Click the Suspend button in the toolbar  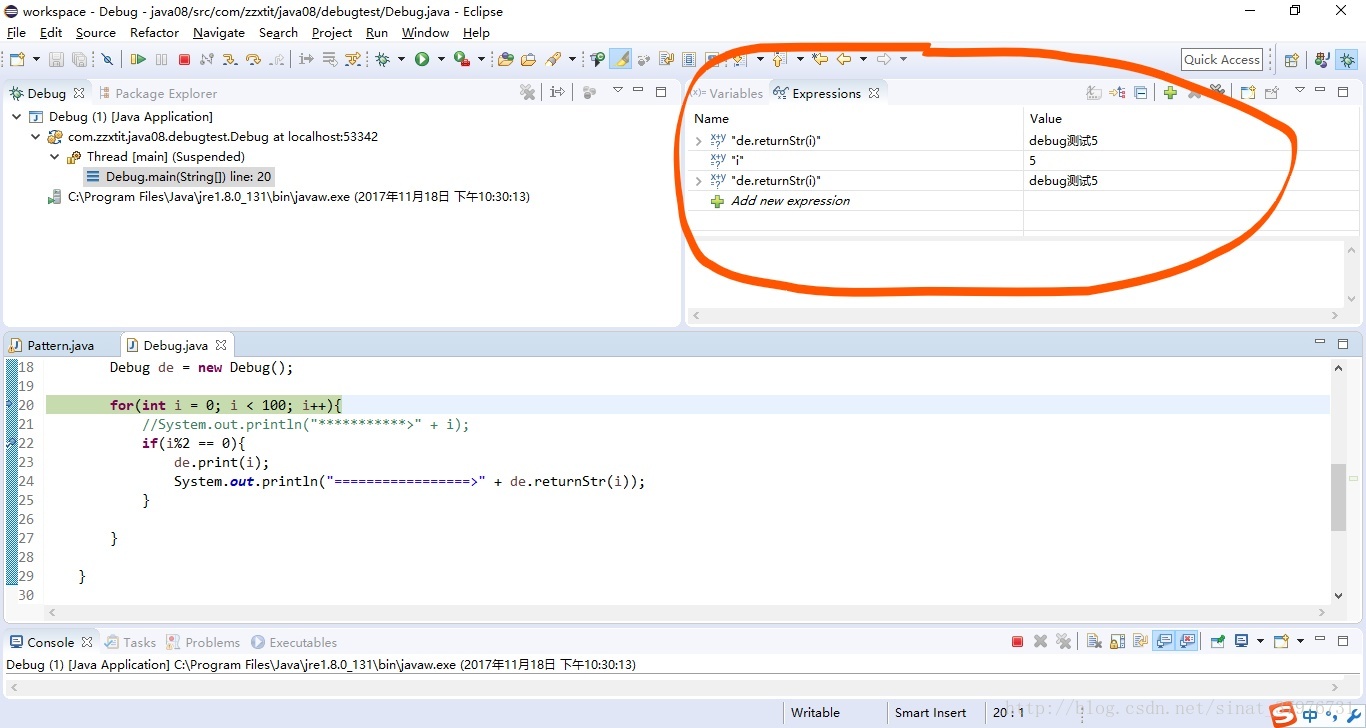coord(161,59)
